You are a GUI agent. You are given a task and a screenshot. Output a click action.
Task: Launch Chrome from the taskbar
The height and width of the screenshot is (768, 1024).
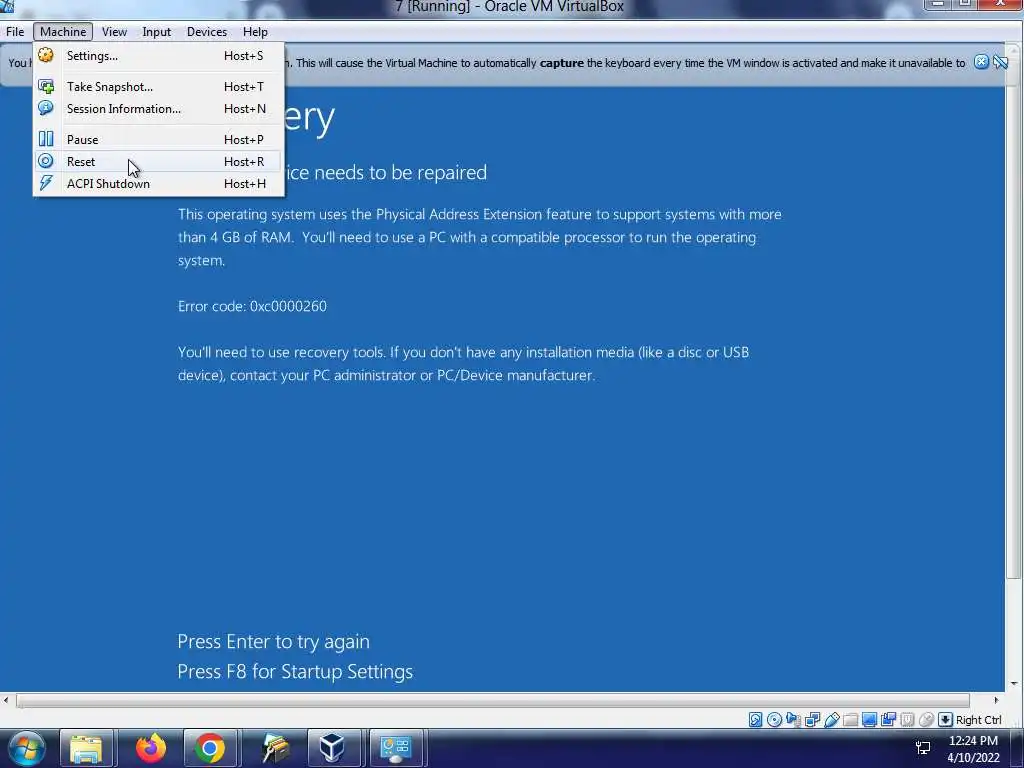coord(210,748)
